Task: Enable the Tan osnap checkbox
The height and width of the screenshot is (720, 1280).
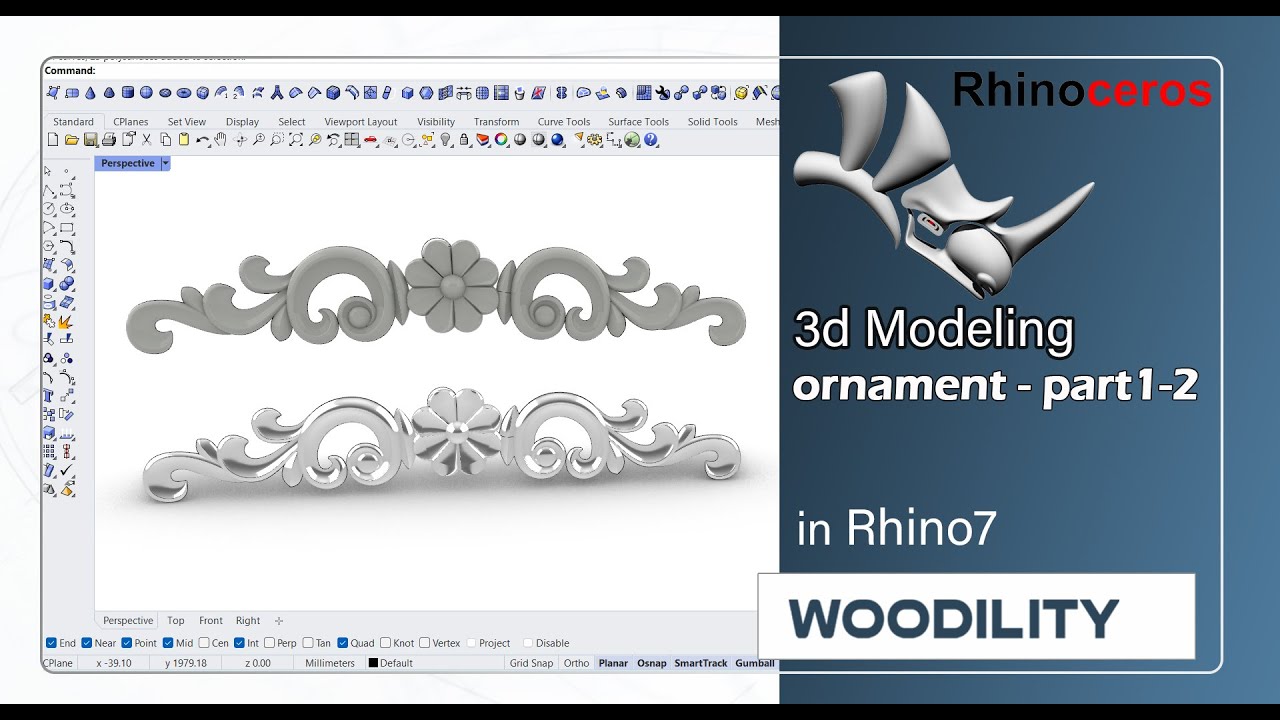Action: click(308, 643)
